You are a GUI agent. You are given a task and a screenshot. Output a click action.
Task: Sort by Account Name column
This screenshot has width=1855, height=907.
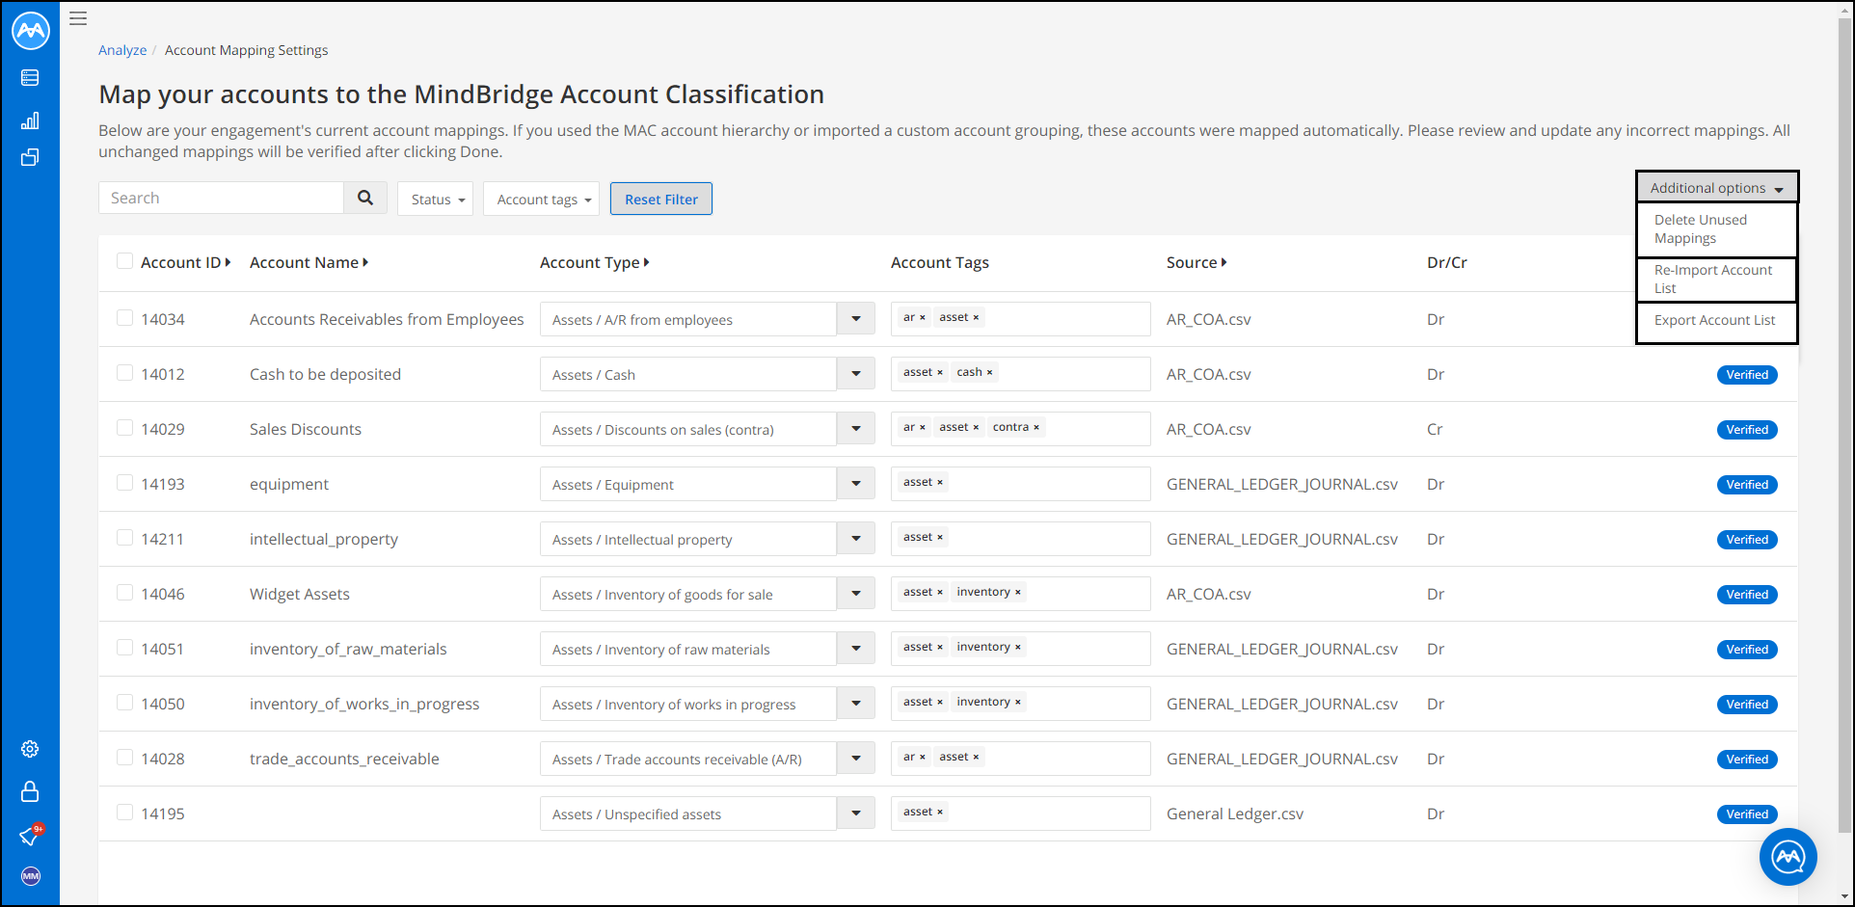pos(309,262)
